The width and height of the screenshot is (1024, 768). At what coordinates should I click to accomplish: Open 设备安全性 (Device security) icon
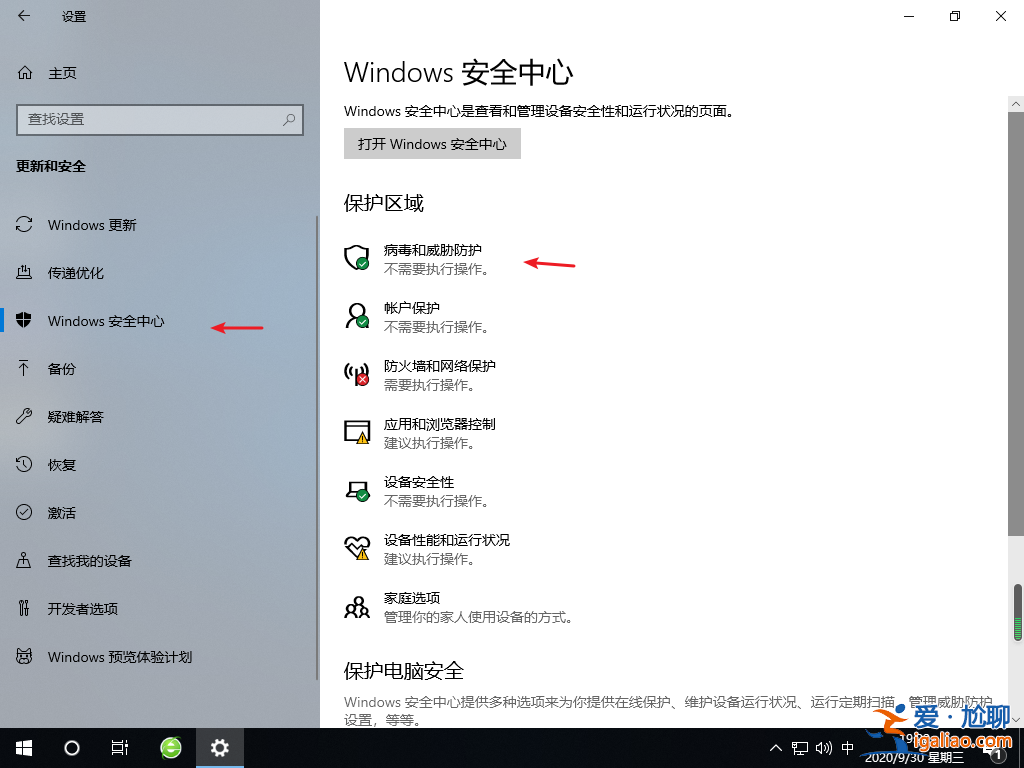[x=357, y=490]
